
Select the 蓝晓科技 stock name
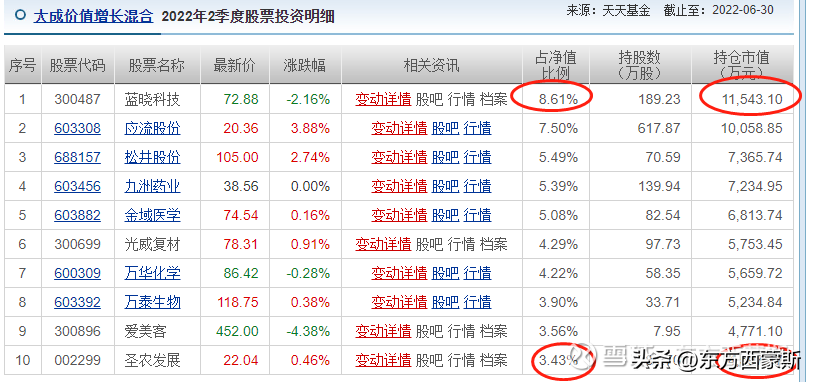pyautogui.click(x=152, y=99)
